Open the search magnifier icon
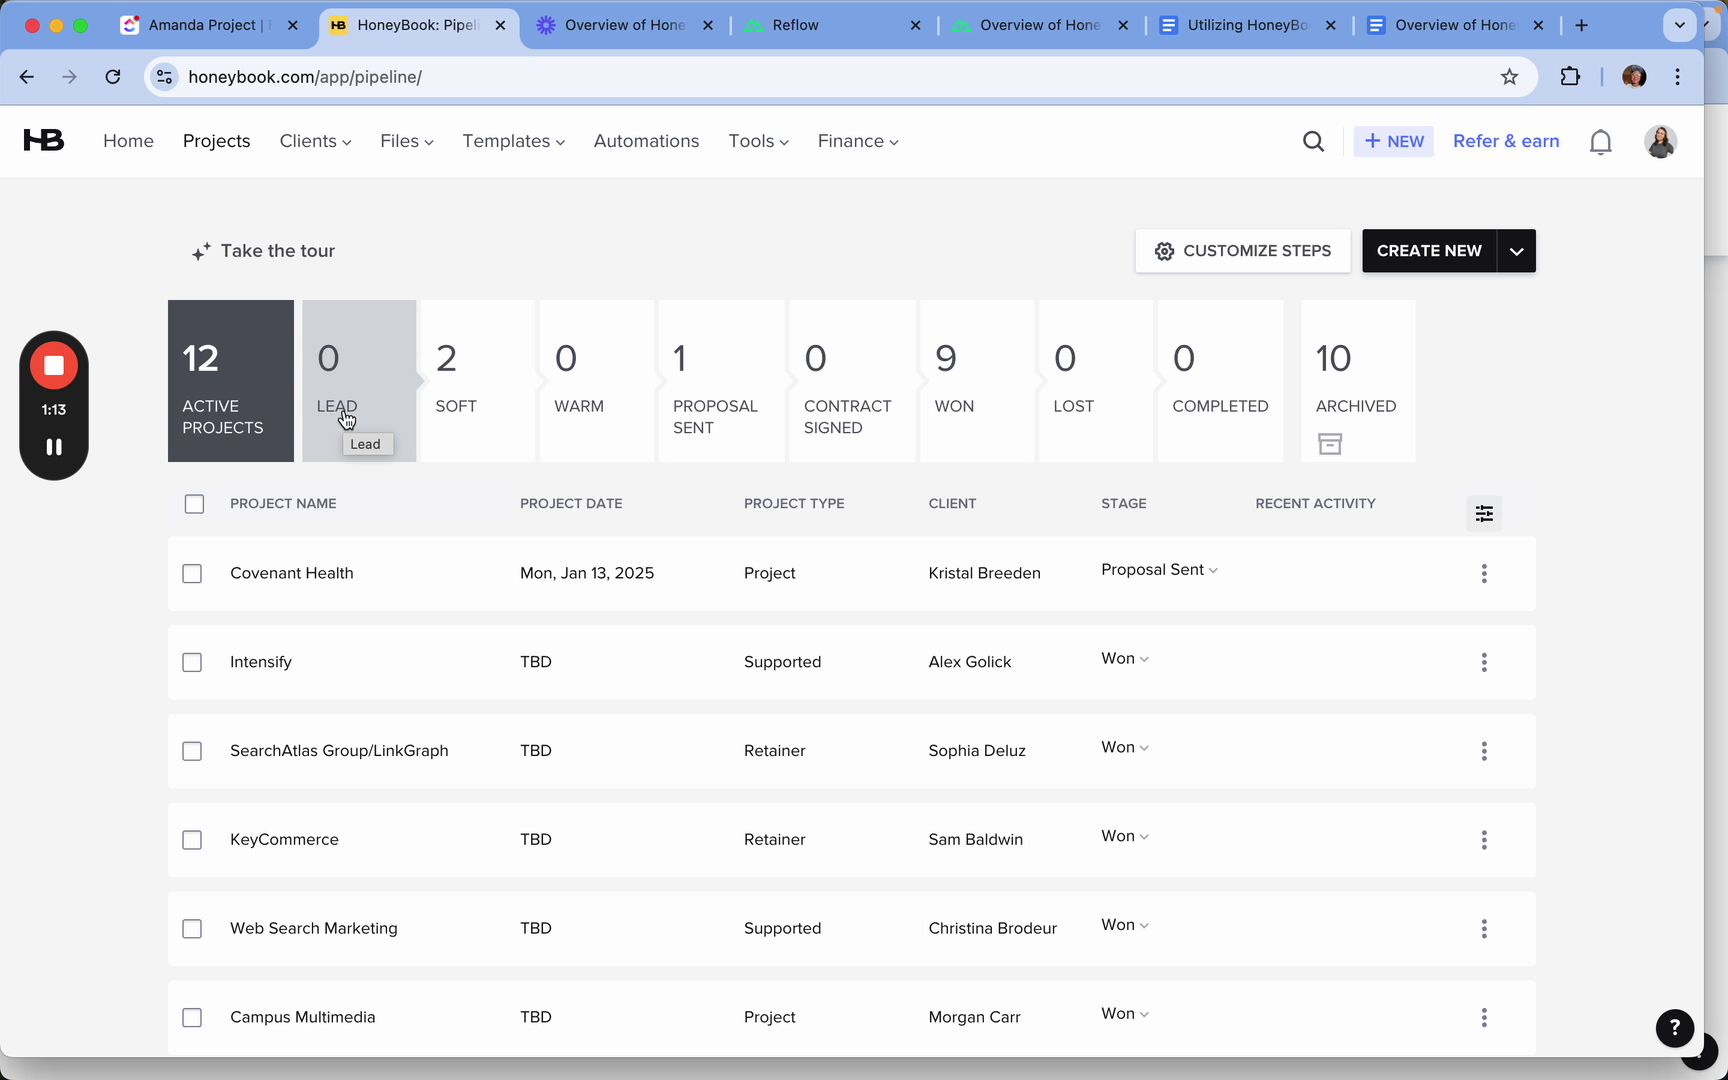Viewport: 1728px width, 1080px height. 1313,142
